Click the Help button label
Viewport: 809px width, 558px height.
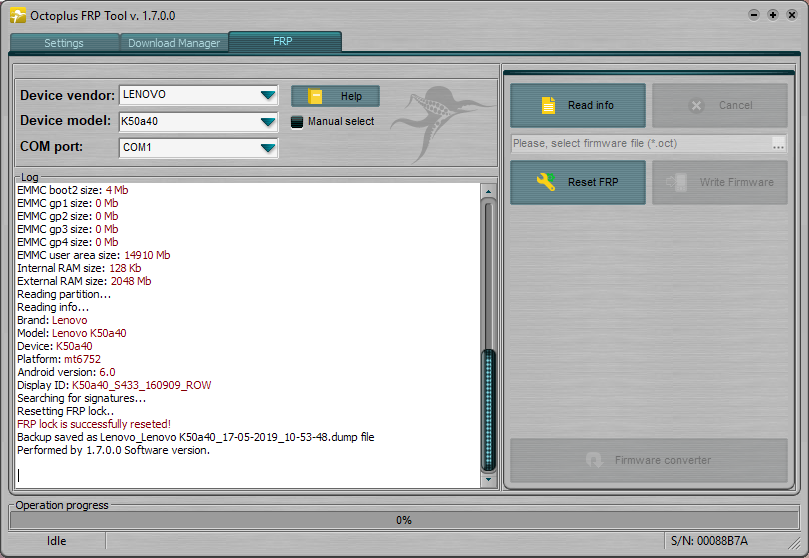tap(351, 96)
